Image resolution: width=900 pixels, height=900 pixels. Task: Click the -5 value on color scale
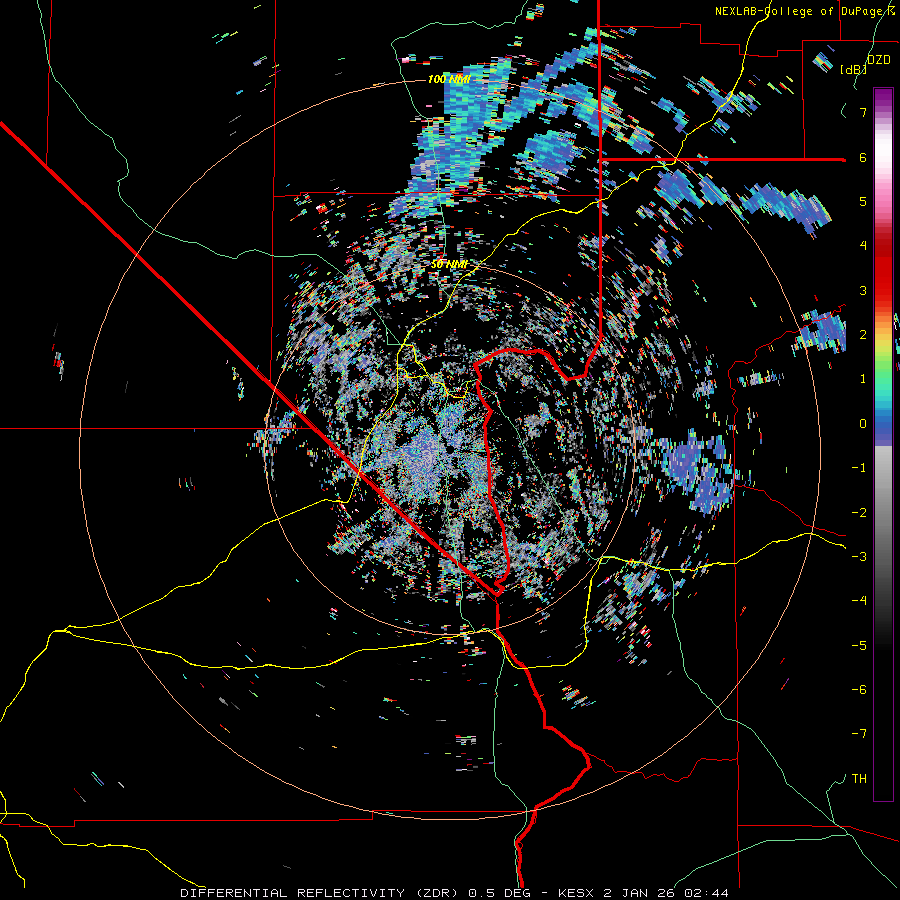tap(859, 646)
